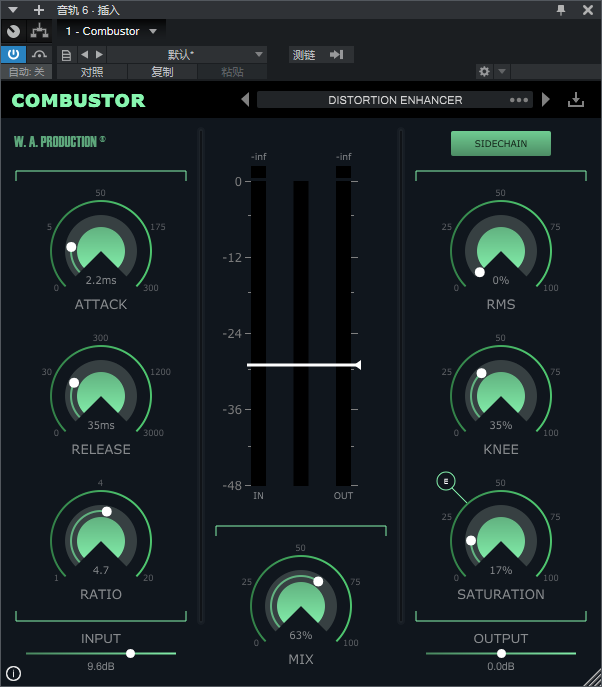602x687 pixels.
Task: Click the 2.2ms attack value
Action: (x=101, y=280)
